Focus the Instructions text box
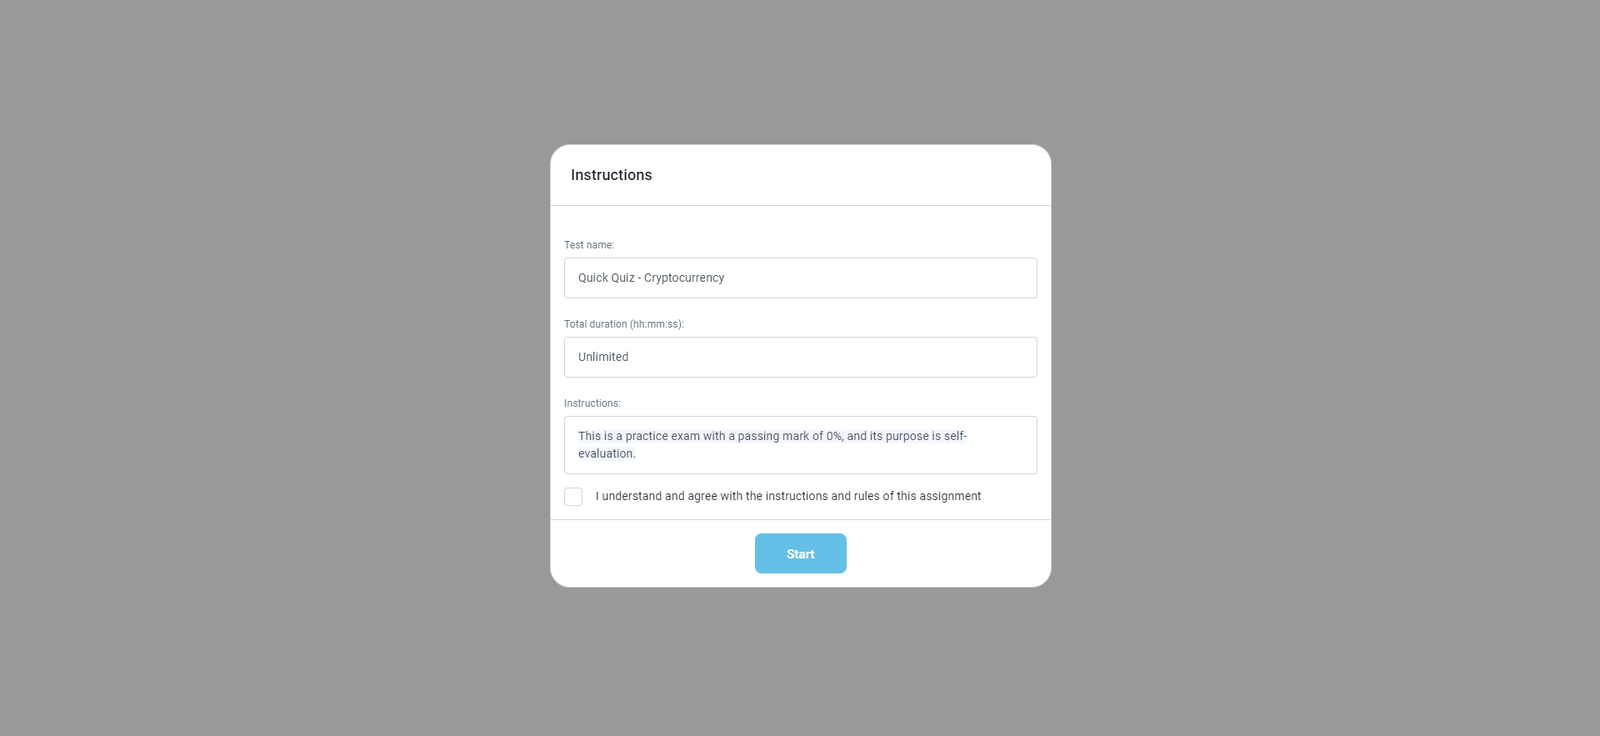1600x736 pixels. click(x=800, y=445)
